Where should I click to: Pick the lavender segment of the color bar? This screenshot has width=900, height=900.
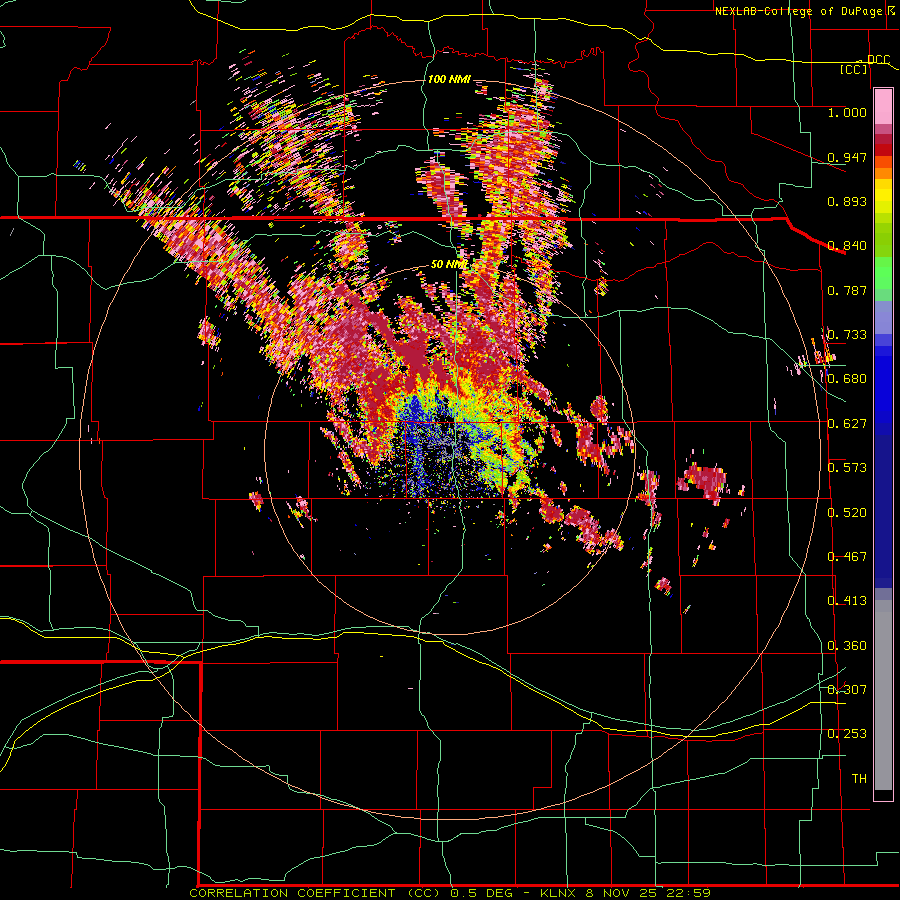click(883, 317)
